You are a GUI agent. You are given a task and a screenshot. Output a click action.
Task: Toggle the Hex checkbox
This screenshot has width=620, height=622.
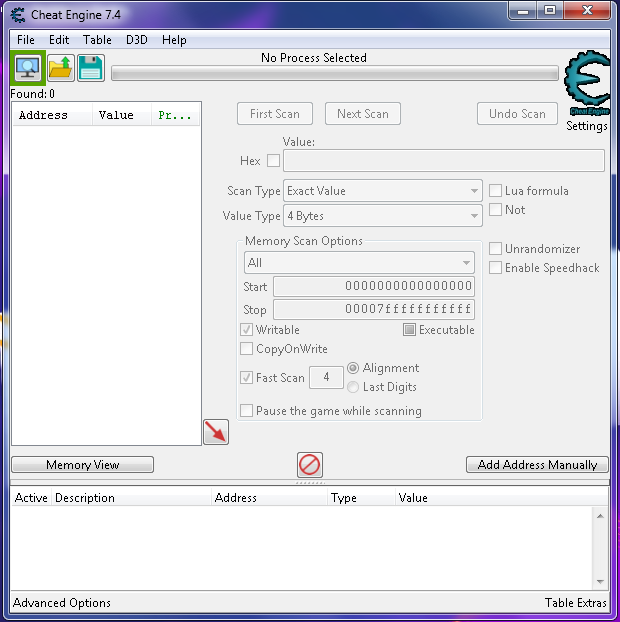[x=273, y=161]
